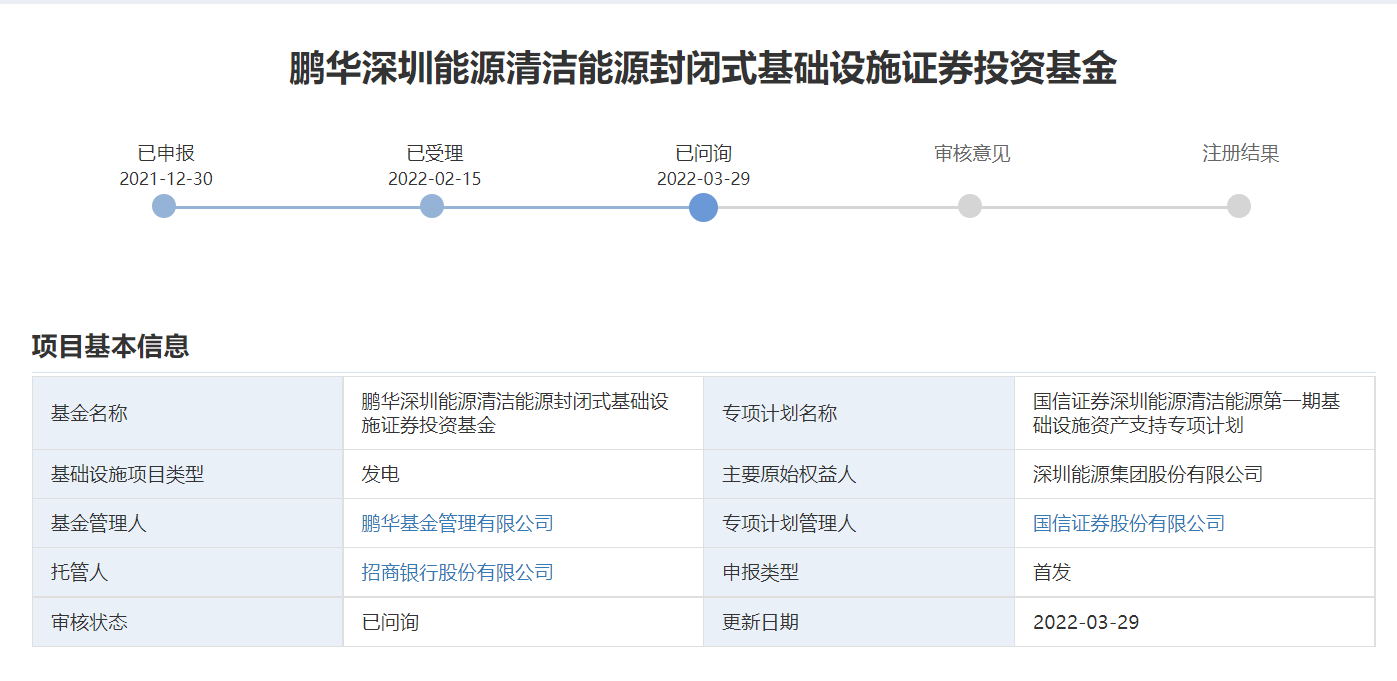Select the 审核意见 stage label
The height and width of the screenshot is (681, 1397).
(x=972, y=153)
